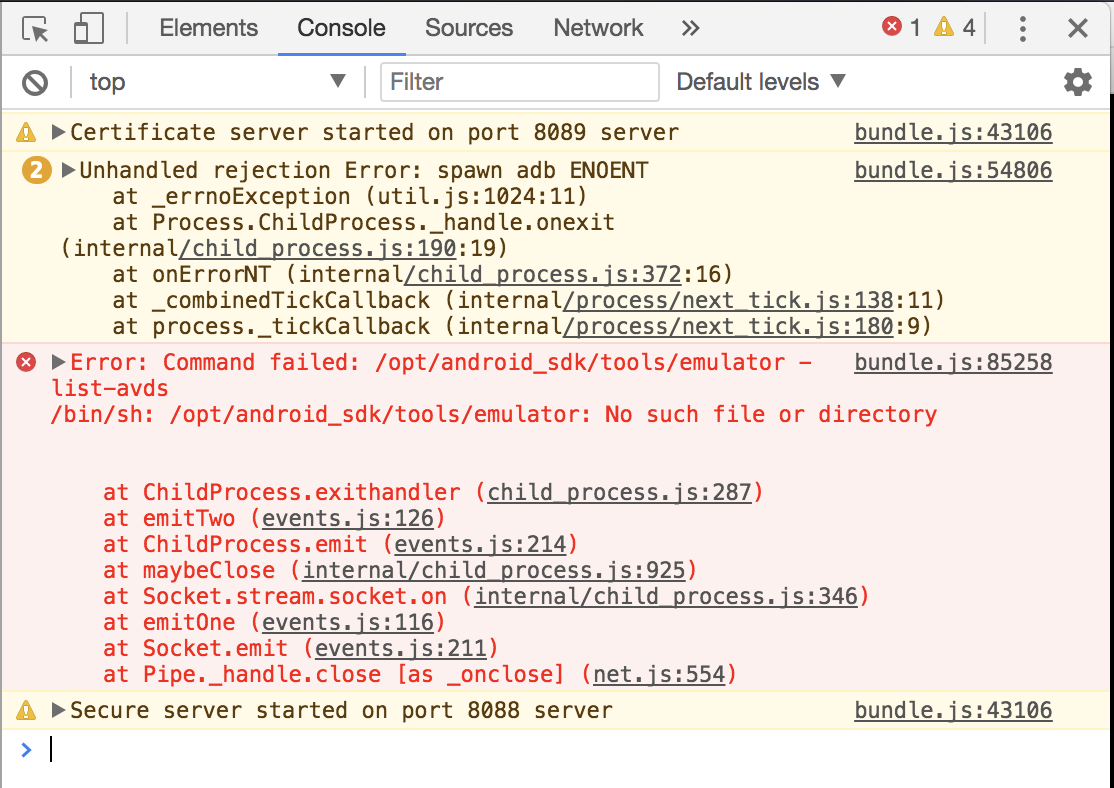This screenshot has width=1114, height=788.
Task: Open bundle.js:85258 source link
Action: pyautogui.click(x=952, y=362)
